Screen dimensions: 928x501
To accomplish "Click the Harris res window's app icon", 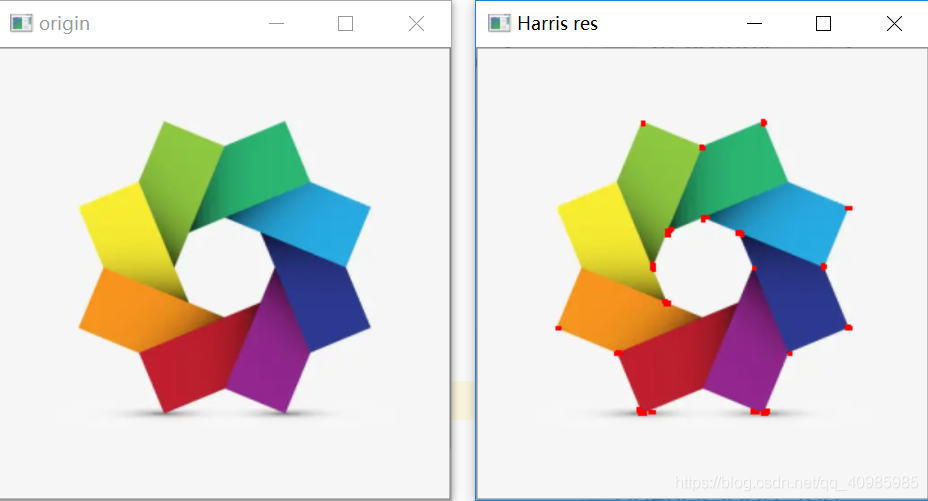I will [x=499, y=23].
